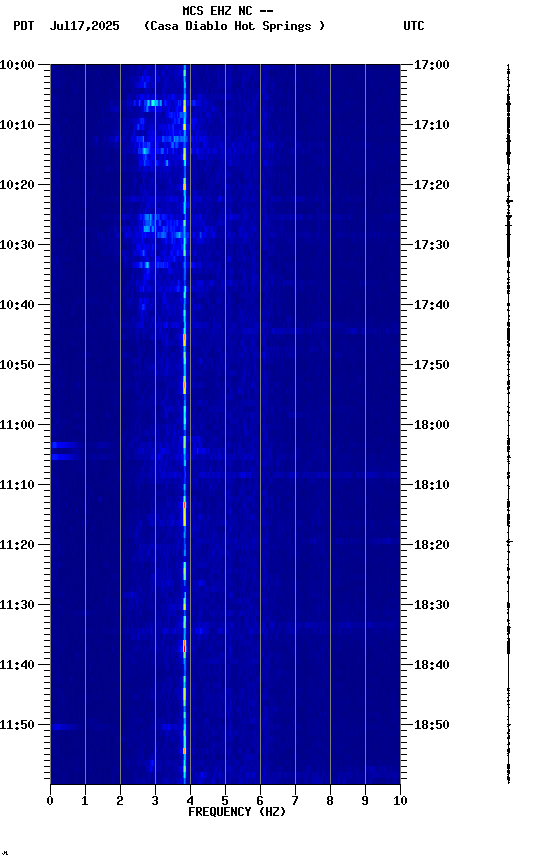Click the 9 Hz frequency tick label

point(365,801)
